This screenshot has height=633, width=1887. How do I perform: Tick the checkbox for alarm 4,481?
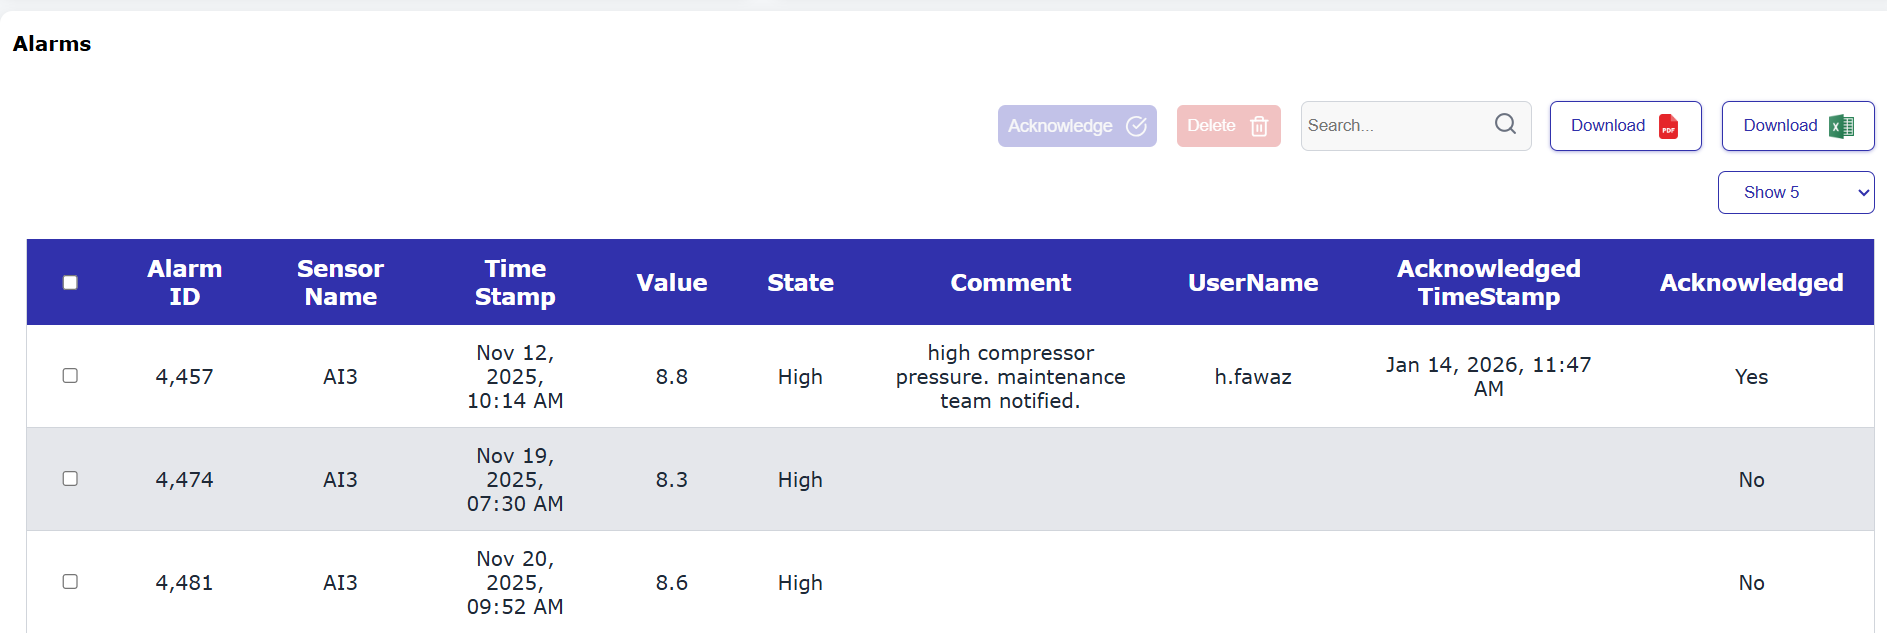pyautogui.click(x=70, y=582)
